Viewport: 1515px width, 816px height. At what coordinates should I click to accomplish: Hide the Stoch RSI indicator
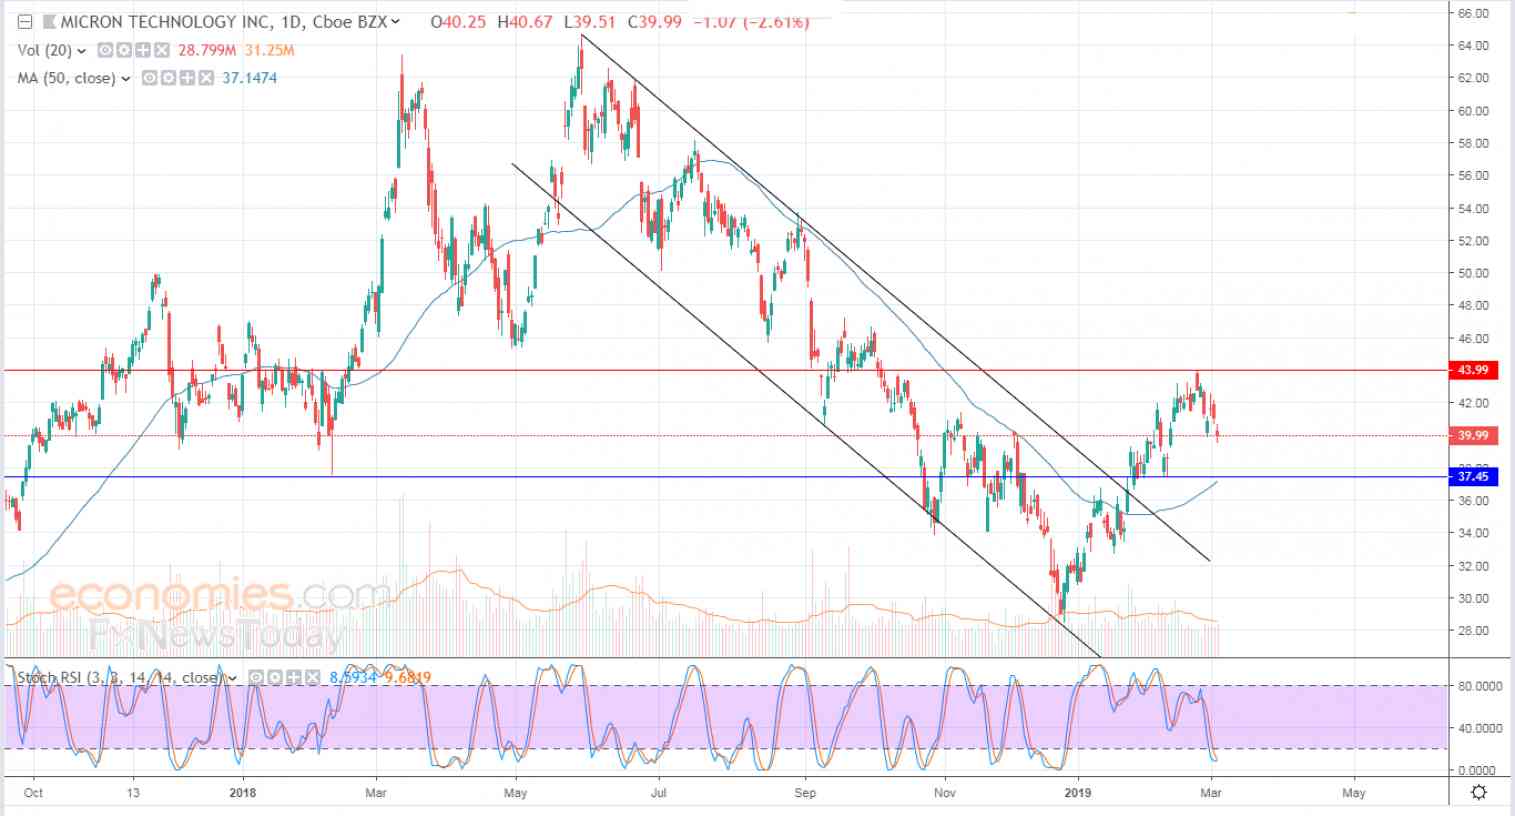click(255, 678)
